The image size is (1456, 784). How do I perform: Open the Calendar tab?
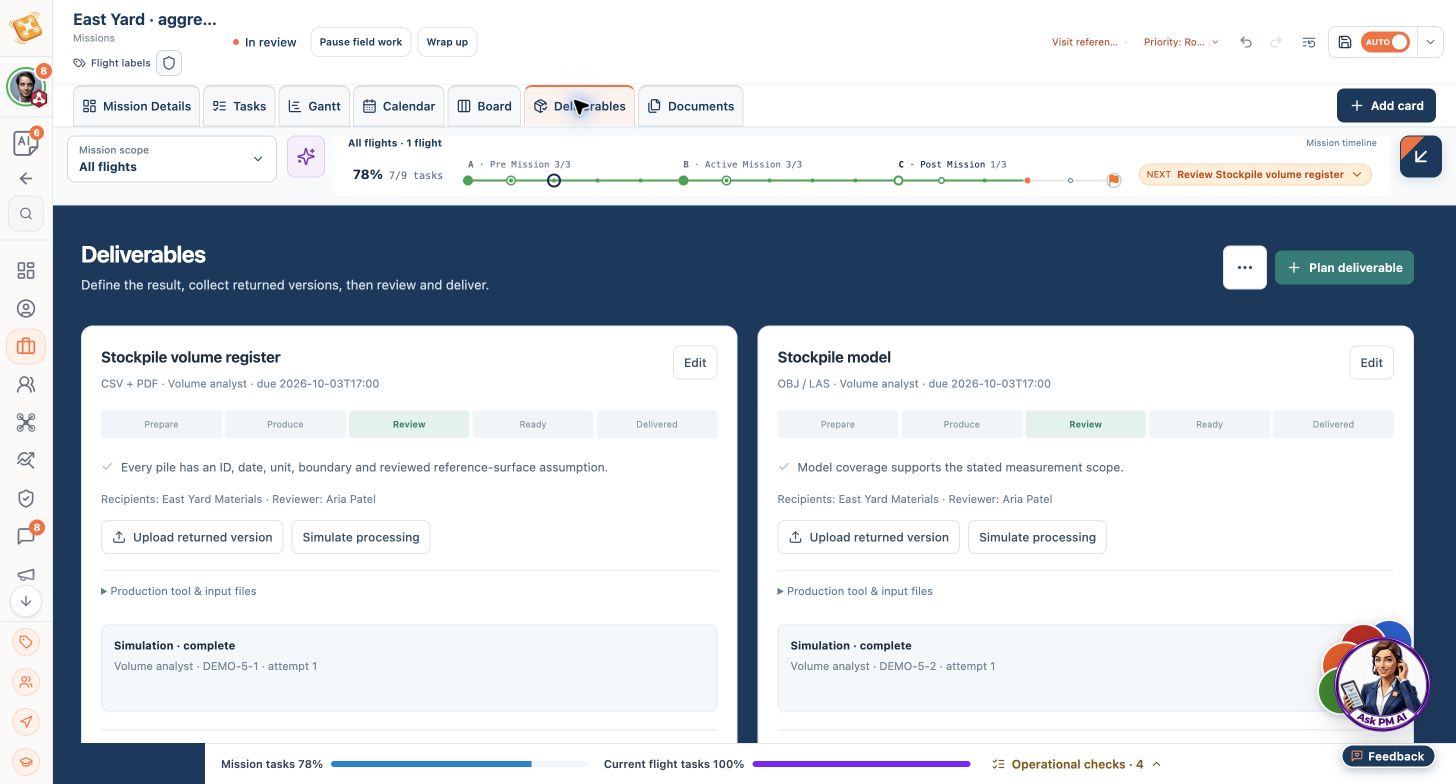click(x=399, y=106)
